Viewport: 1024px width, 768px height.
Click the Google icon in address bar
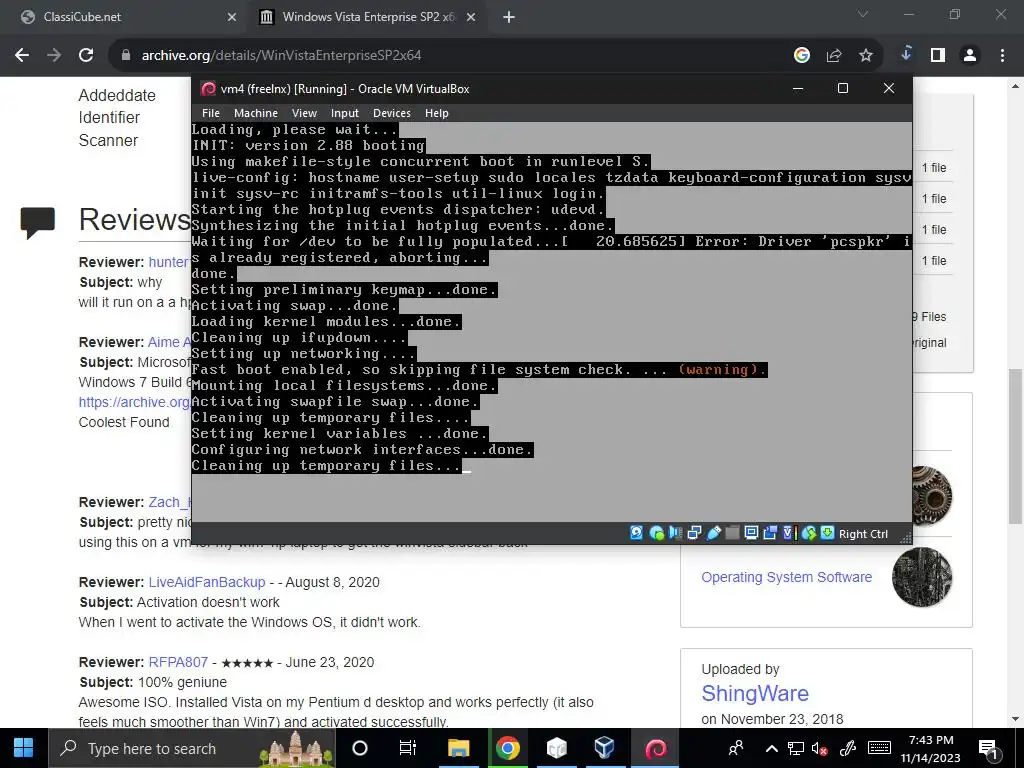click(802, 56)
